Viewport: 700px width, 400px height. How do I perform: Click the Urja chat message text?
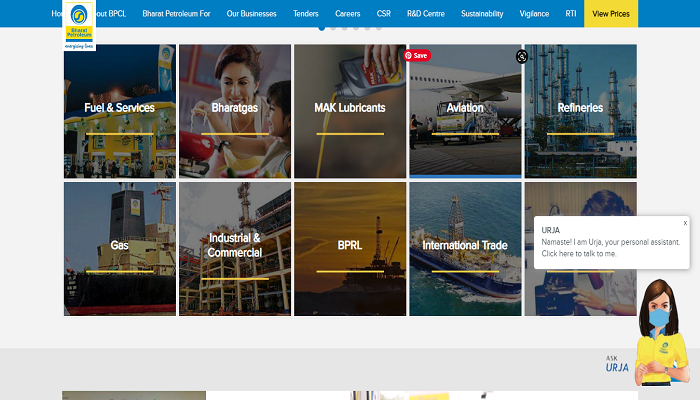(x=610, y=248)
